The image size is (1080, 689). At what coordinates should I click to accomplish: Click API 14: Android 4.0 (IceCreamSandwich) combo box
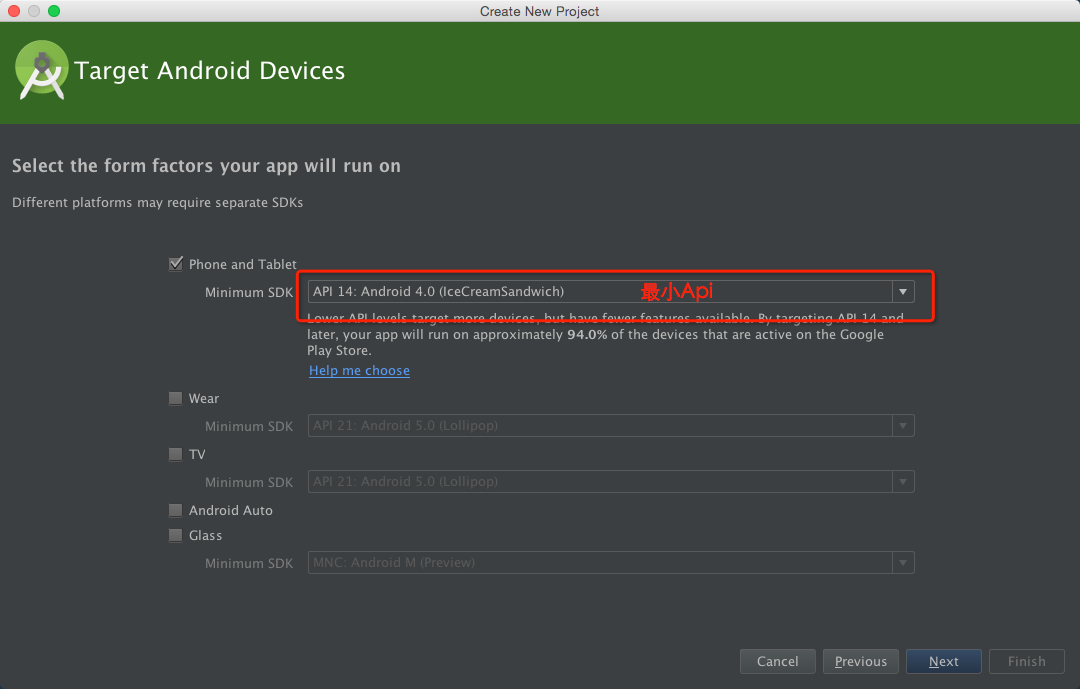(x=611, y=291)
